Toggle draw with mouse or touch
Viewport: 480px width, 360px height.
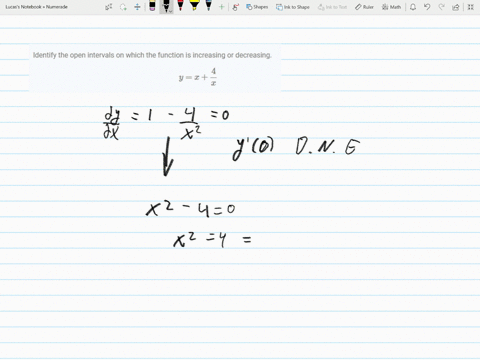coord(236,7)
